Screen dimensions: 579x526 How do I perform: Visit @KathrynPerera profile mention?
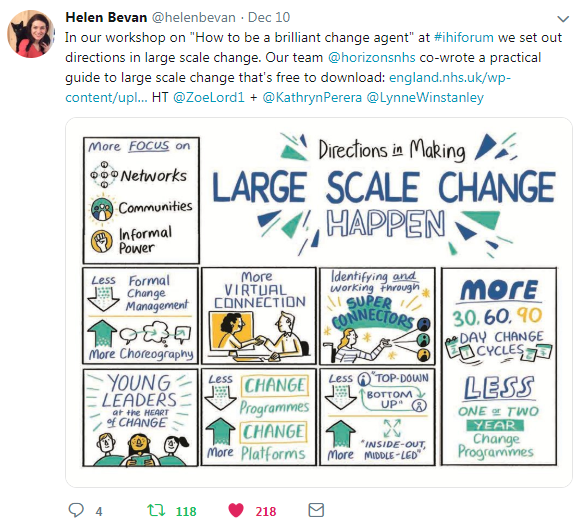312,97
